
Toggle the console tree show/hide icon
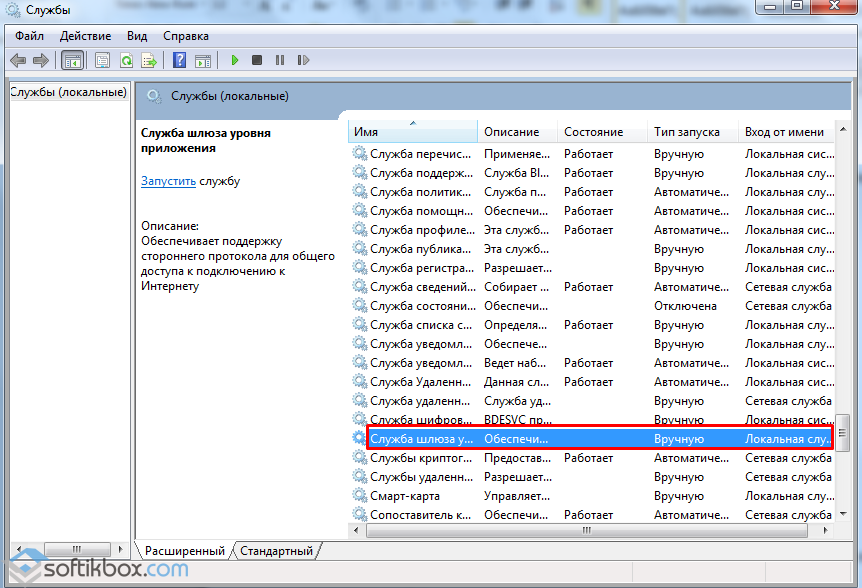coord(73,61)
